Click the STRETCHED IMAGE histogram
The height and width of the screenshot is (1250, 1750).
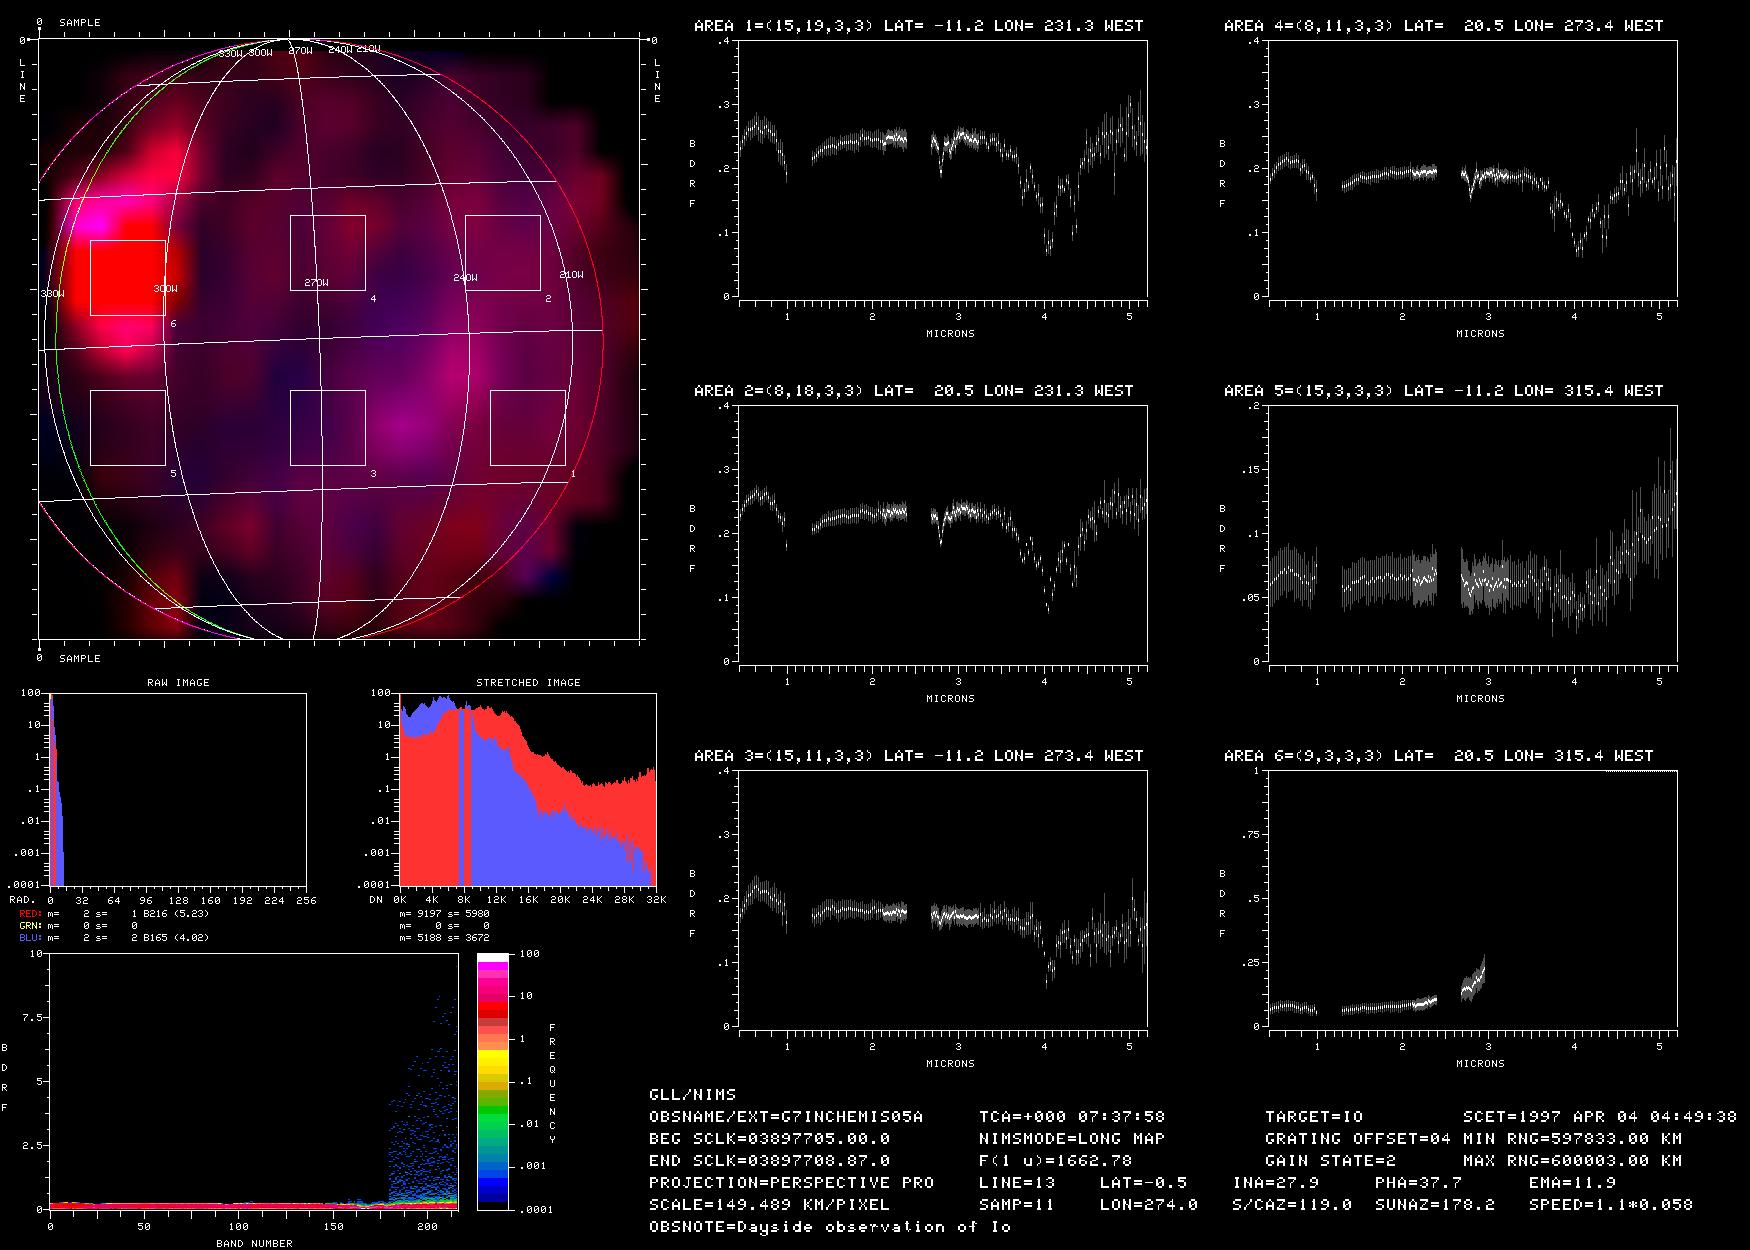click(x=528, y=789)
